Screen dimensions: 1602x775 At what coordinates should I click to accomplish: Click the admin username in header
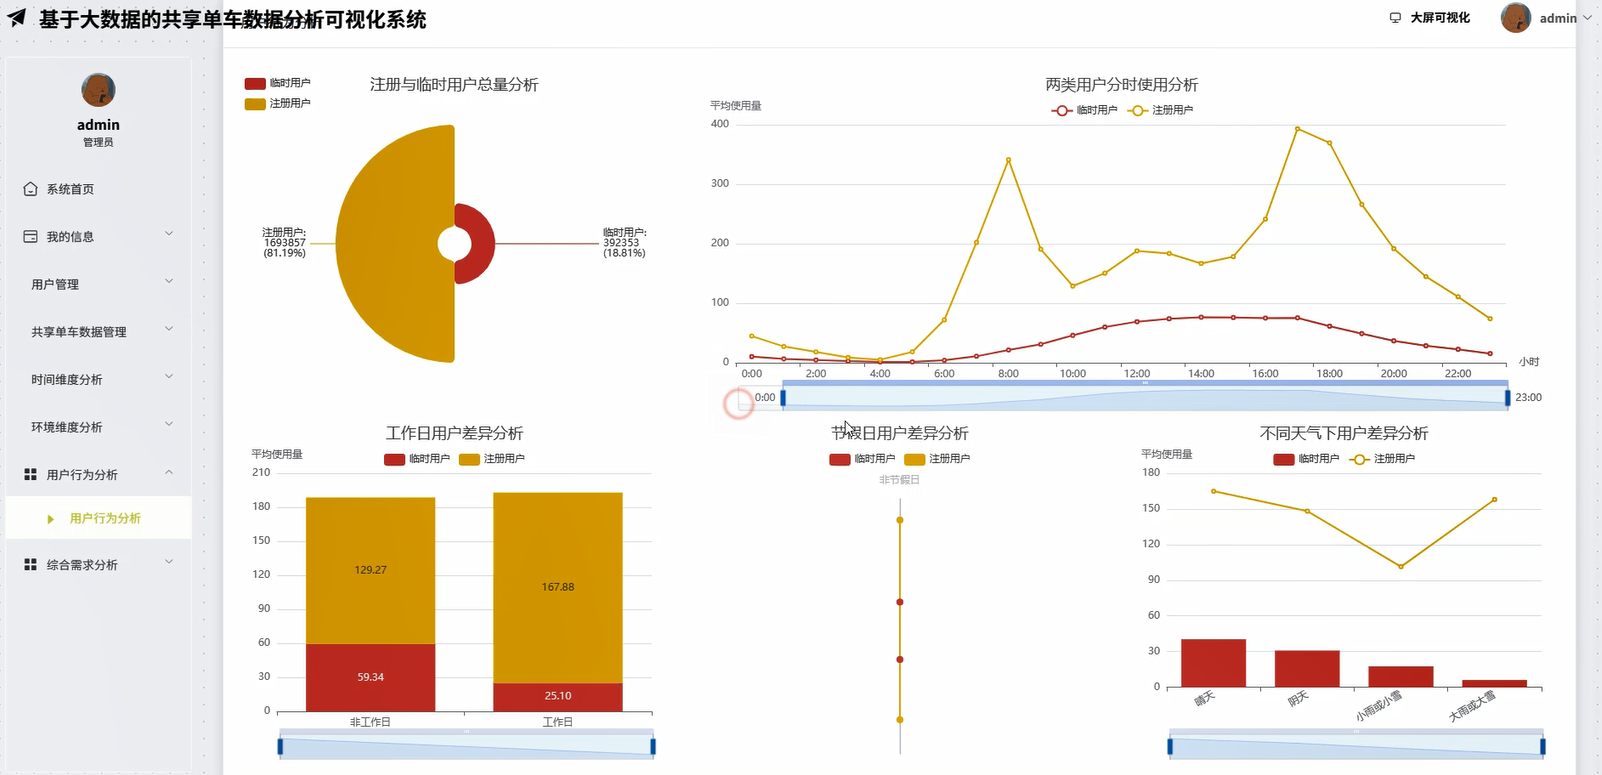coord(1558,18)
